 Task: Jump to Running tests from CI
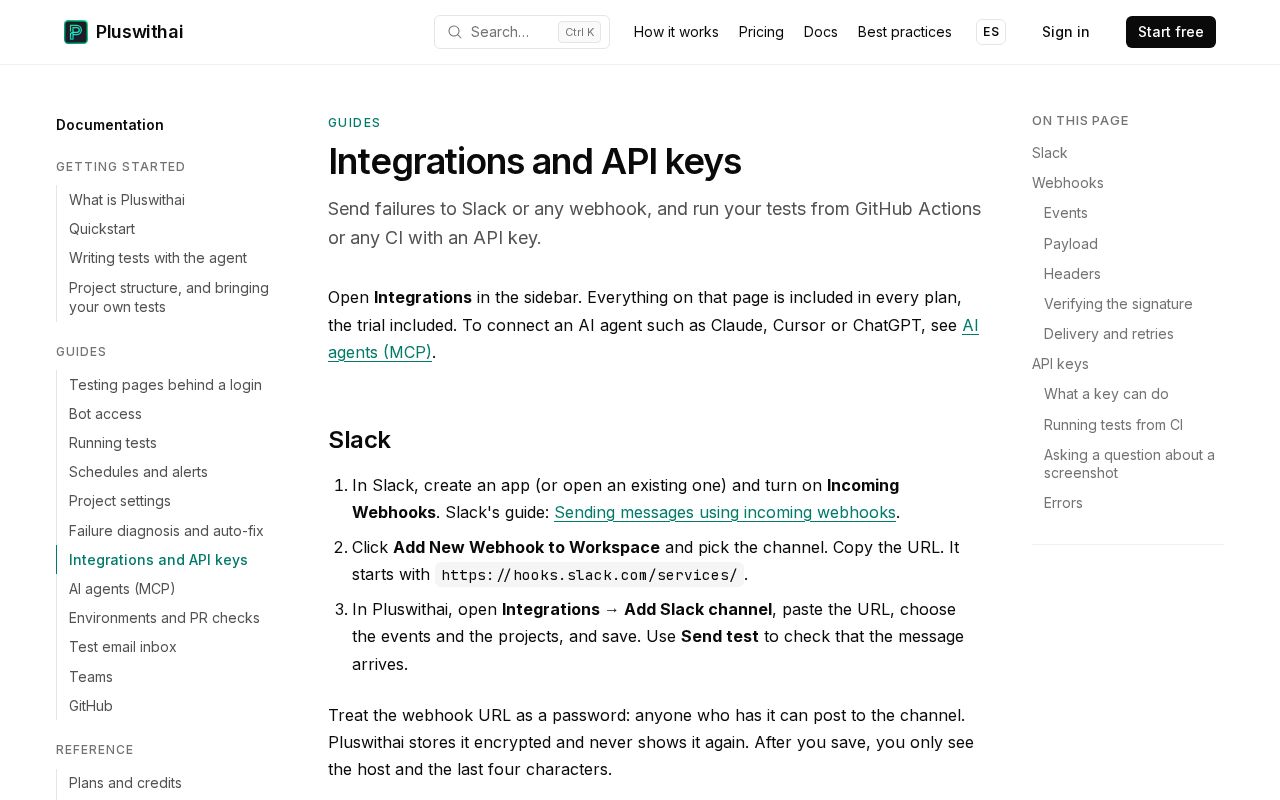click(x=1113, y=425)
